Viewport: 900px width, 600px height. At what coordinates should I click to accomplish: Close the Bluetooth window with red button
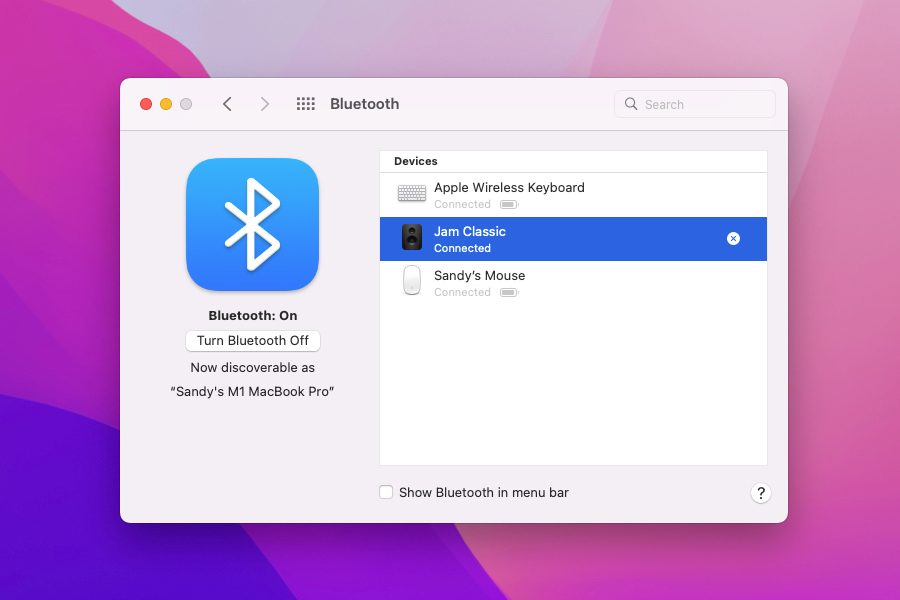click(146, 104)
